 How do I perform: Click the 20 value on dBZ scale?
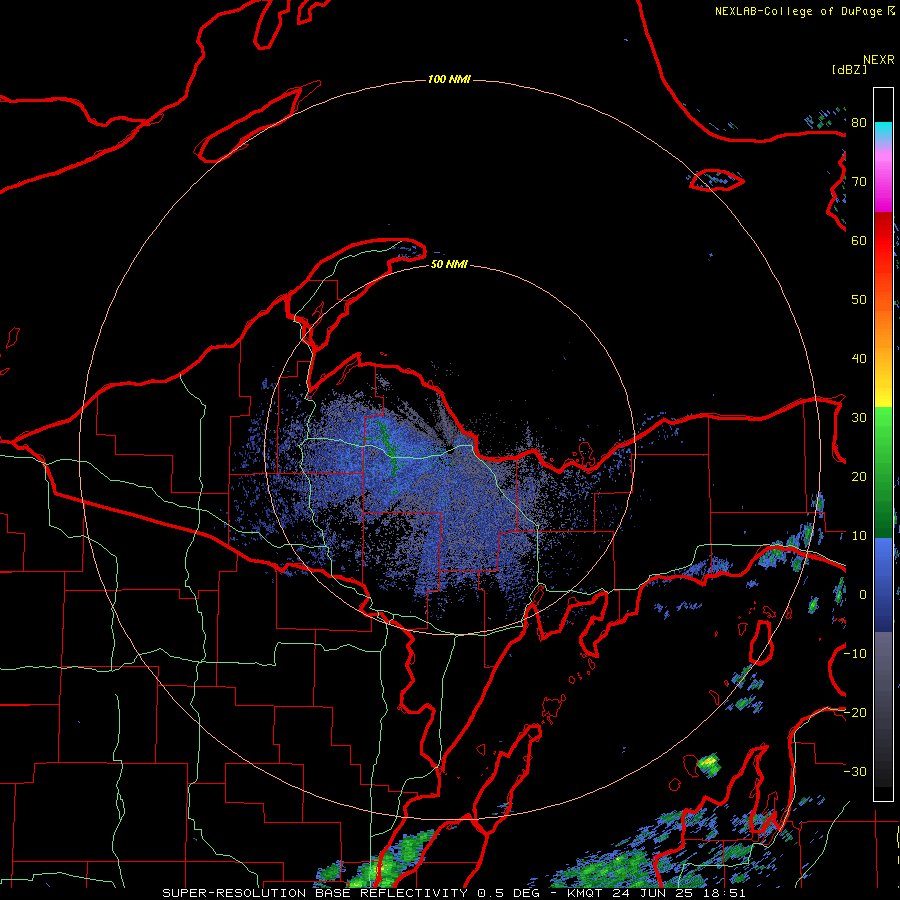859,477
